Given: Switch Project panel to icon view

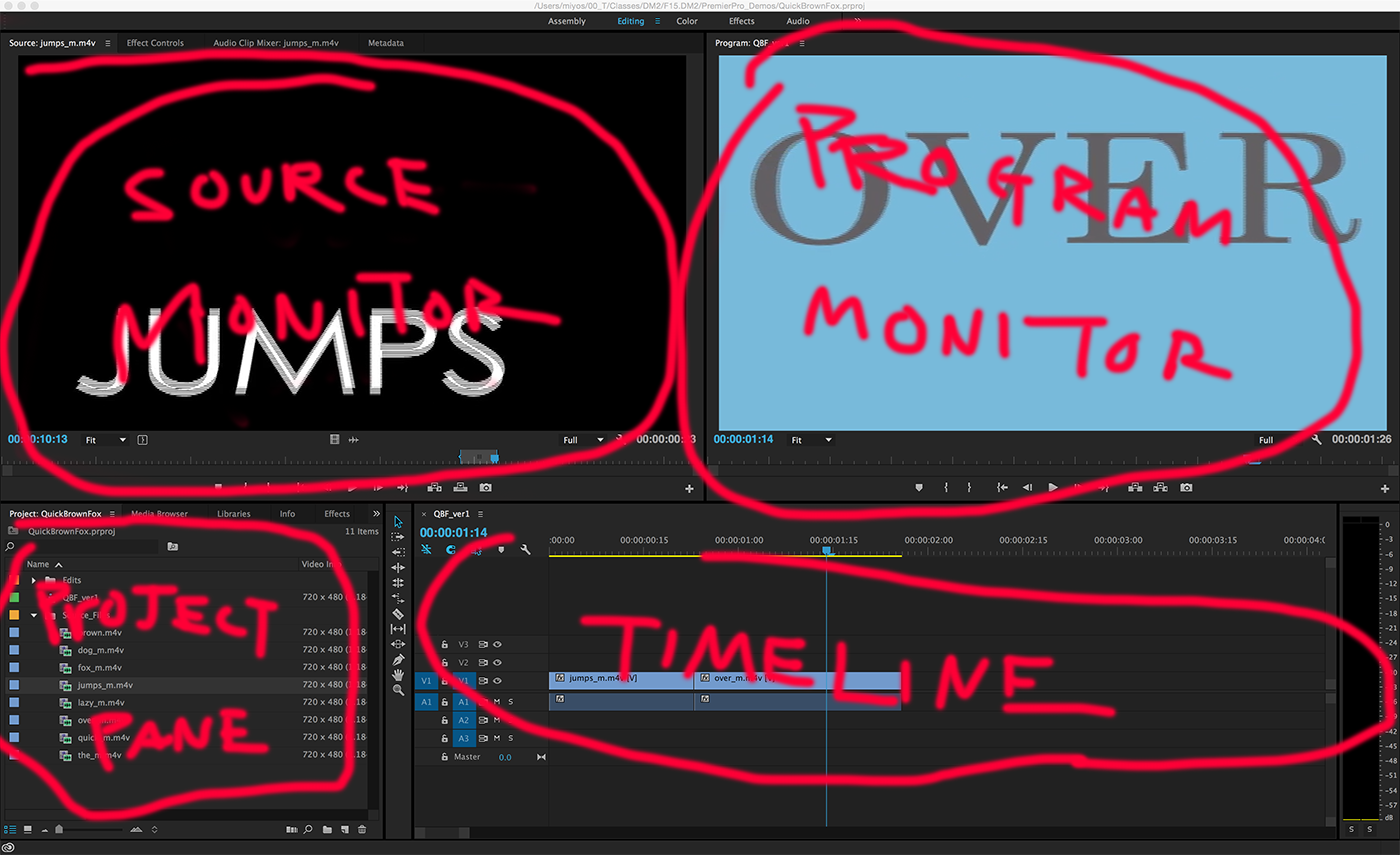Looking at the screenshot, I should point(27,829).
